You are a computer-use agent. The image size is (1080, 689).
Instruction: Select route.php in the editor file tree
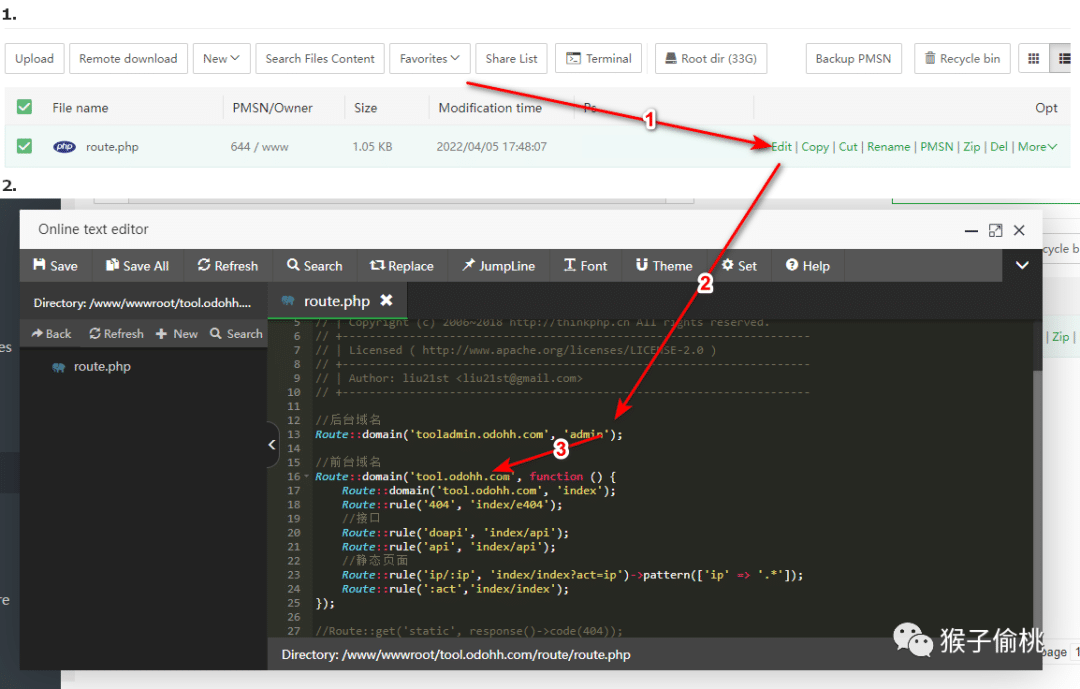point(101,367)
